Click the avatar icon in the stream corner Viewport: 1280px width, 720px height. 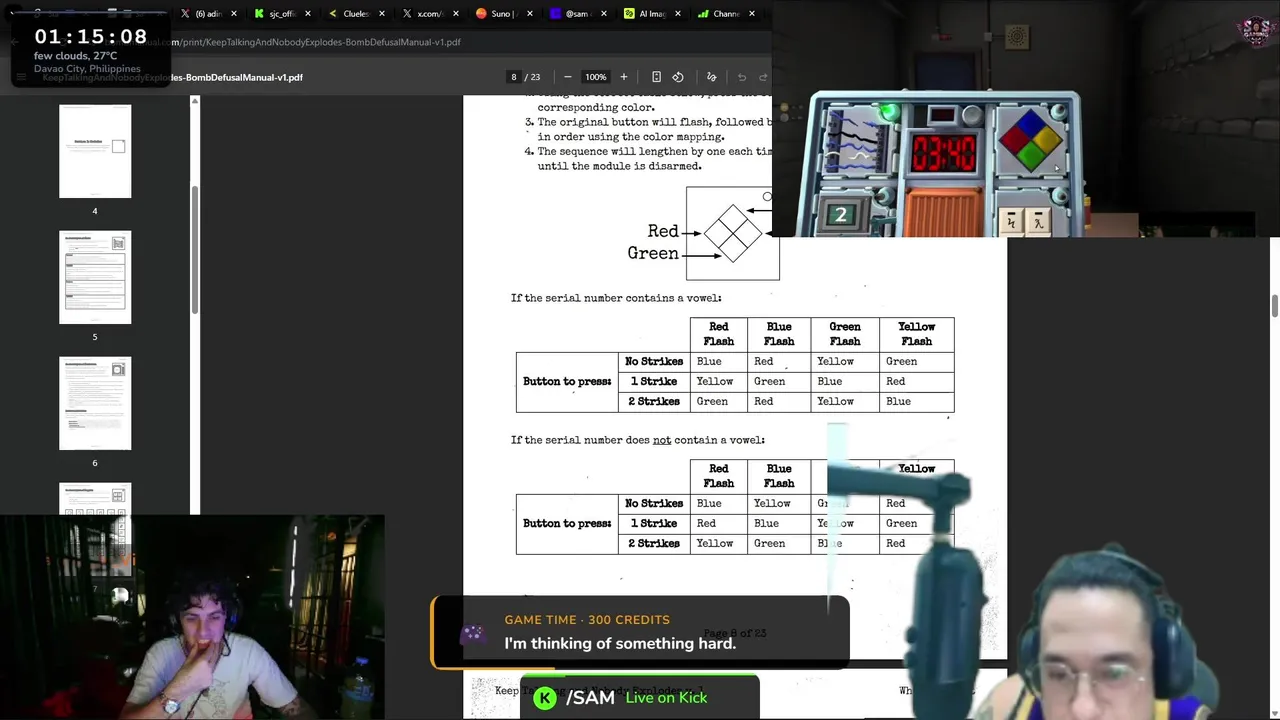click(1256, 30)
